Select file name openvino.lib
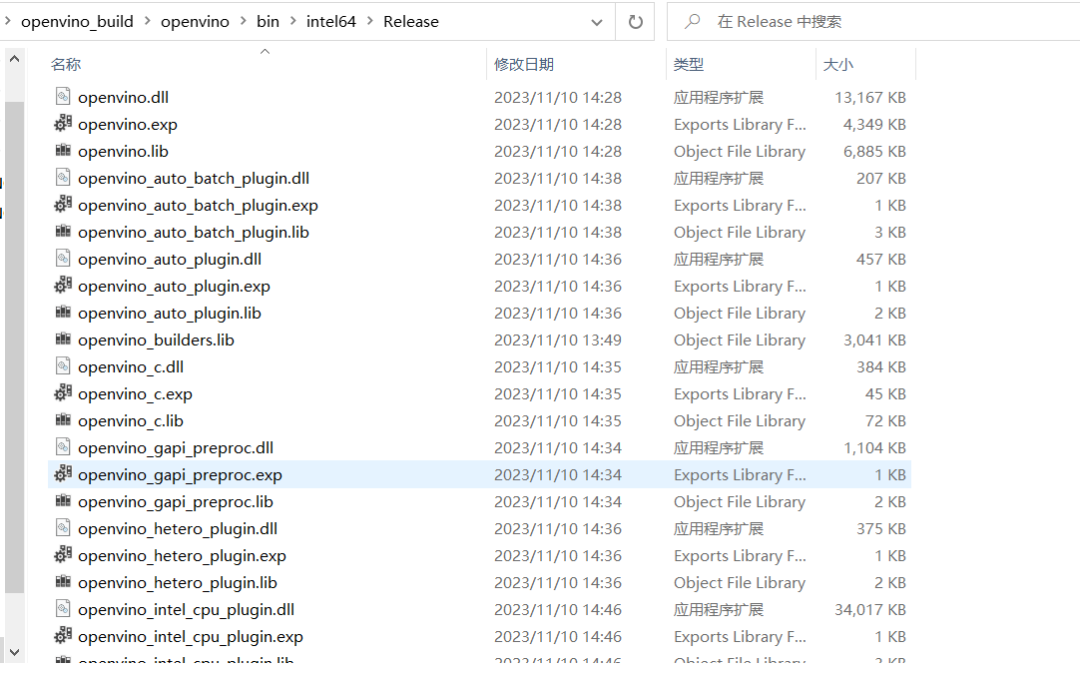 (x=123, y=151)
